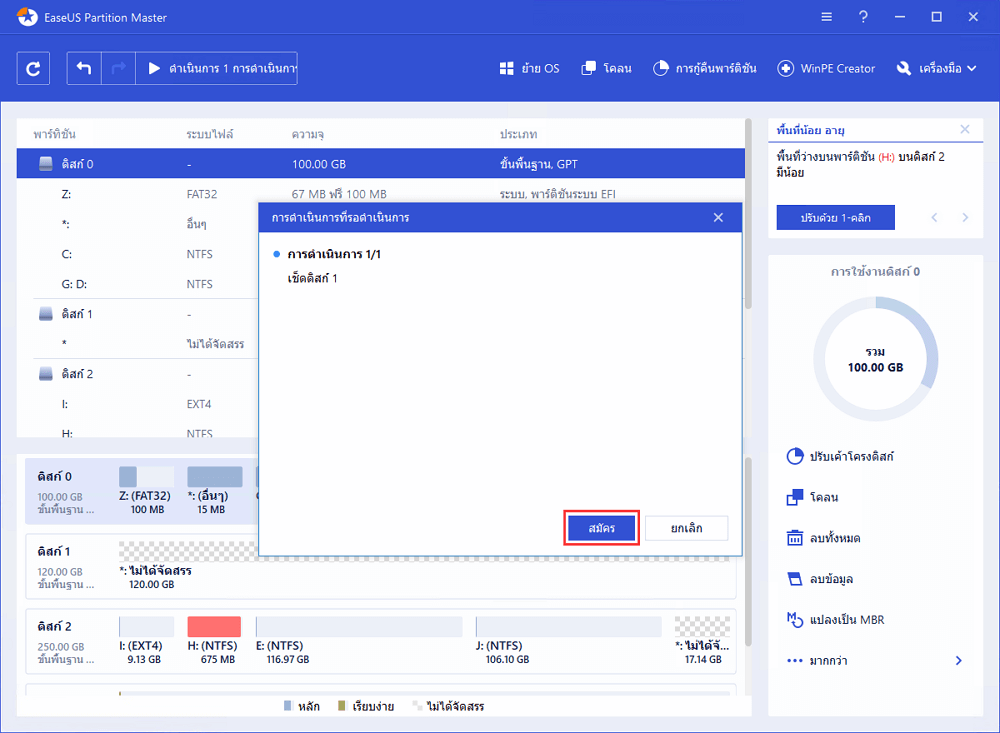Open the โคลน clone tool in the toolbar
1000x733 pixels.
pyautogui.click(x=607, y=68)
